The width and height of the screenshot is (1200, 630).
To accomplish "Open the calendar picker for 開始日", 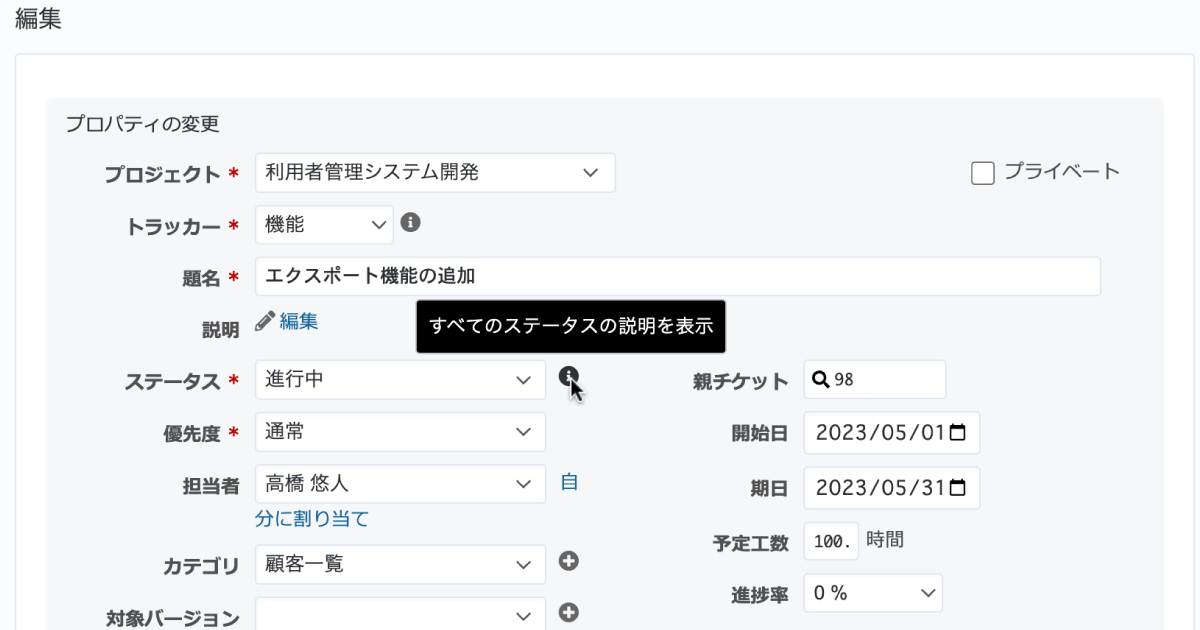I will pos(957,433).
